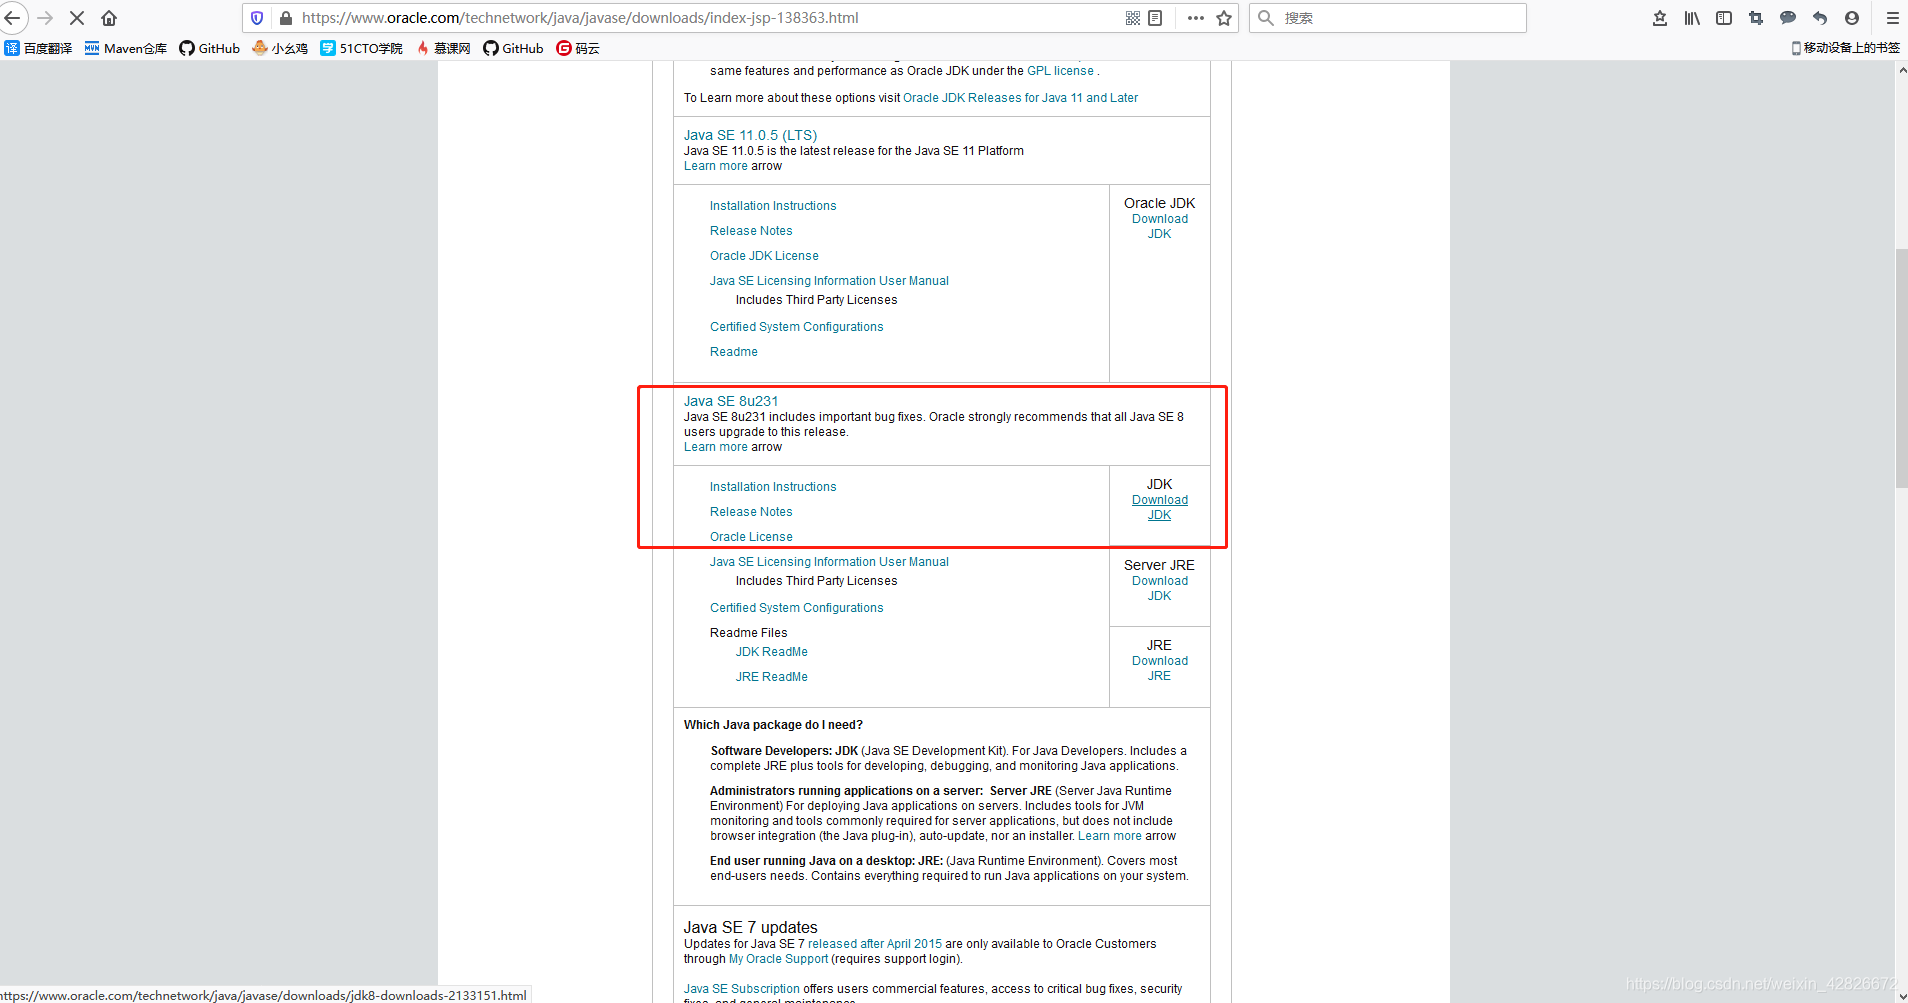
Task: Open the first GitHub bookmark
Action: click(x=210, y=48)
